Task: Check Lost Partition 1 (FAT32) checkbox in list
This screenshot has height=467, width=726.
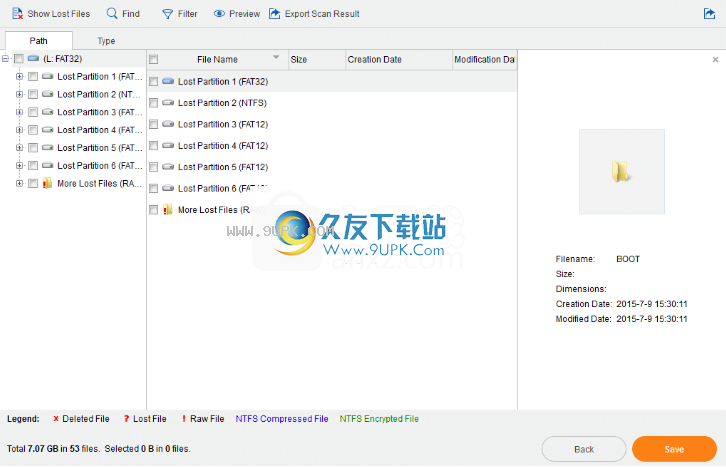Action: tap(154, 81)
